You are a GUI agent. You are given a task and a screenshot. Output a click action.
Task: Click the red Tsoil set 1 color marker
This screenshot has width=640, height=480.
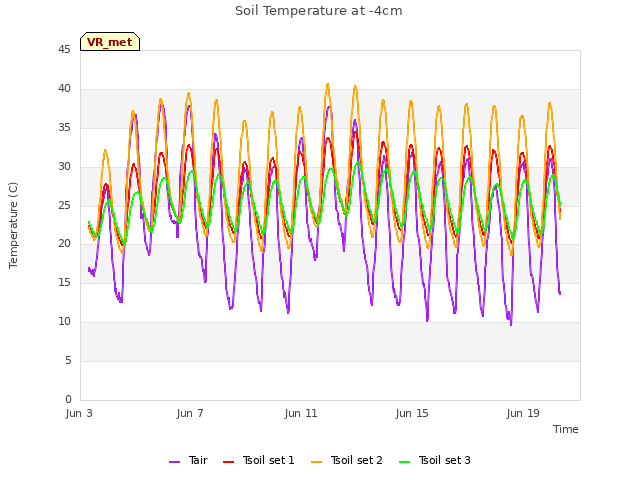pyautogui.click(x=229, y=462)
